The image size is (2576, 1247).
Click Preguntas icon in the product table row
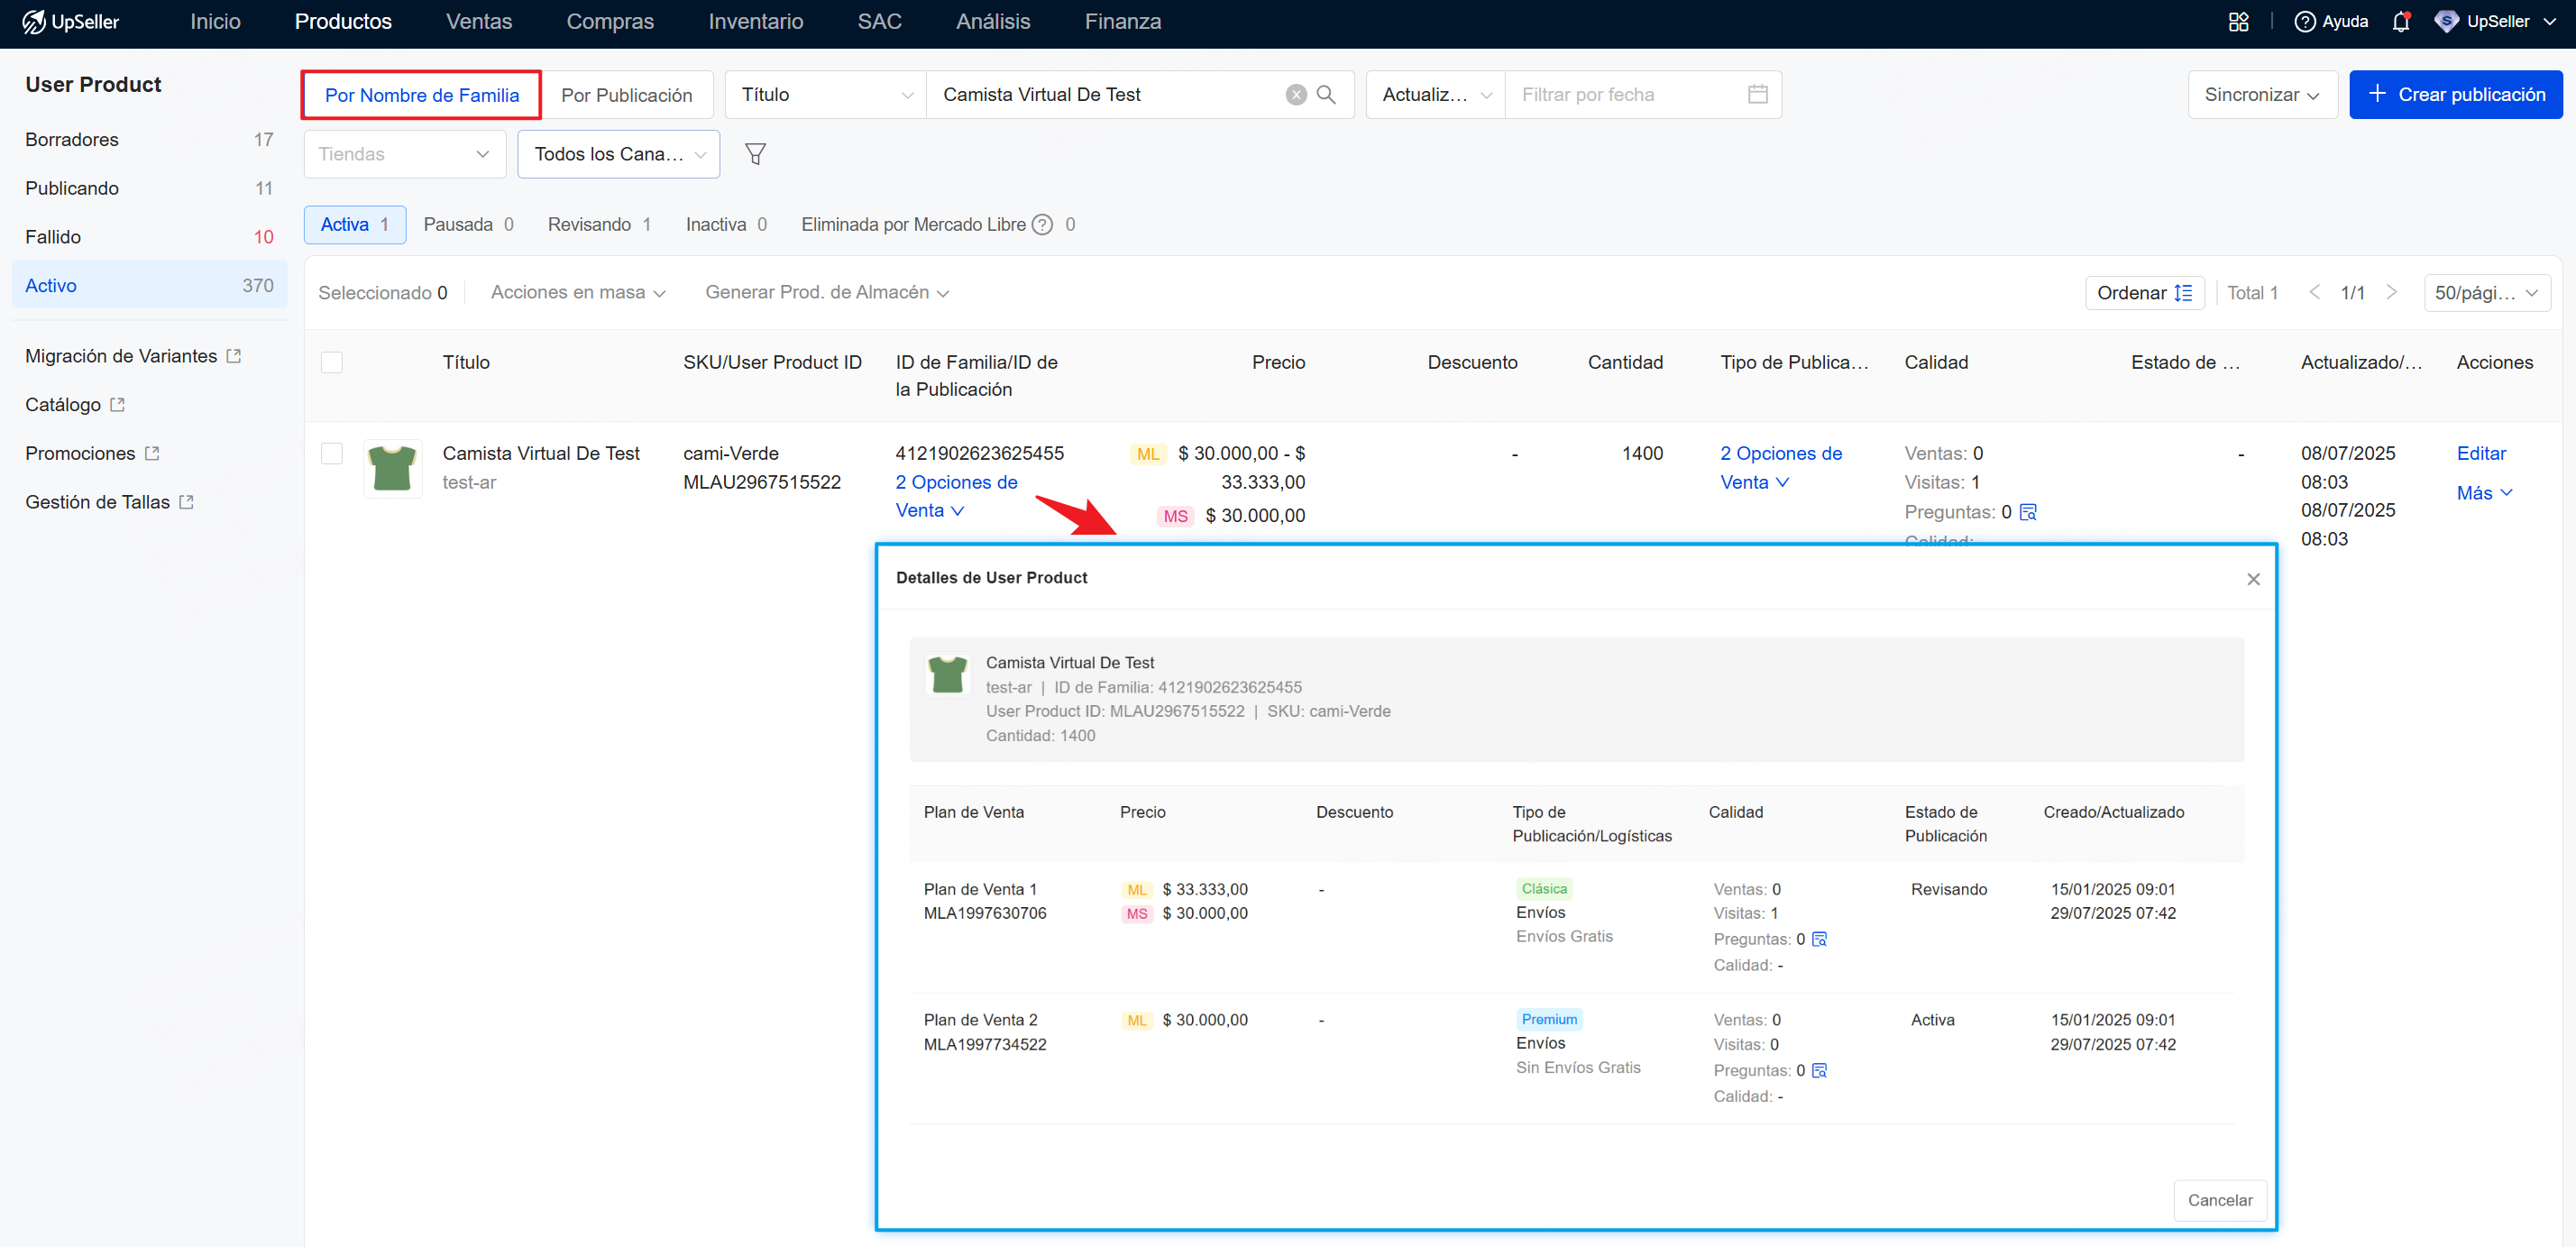coord(2028,512)
